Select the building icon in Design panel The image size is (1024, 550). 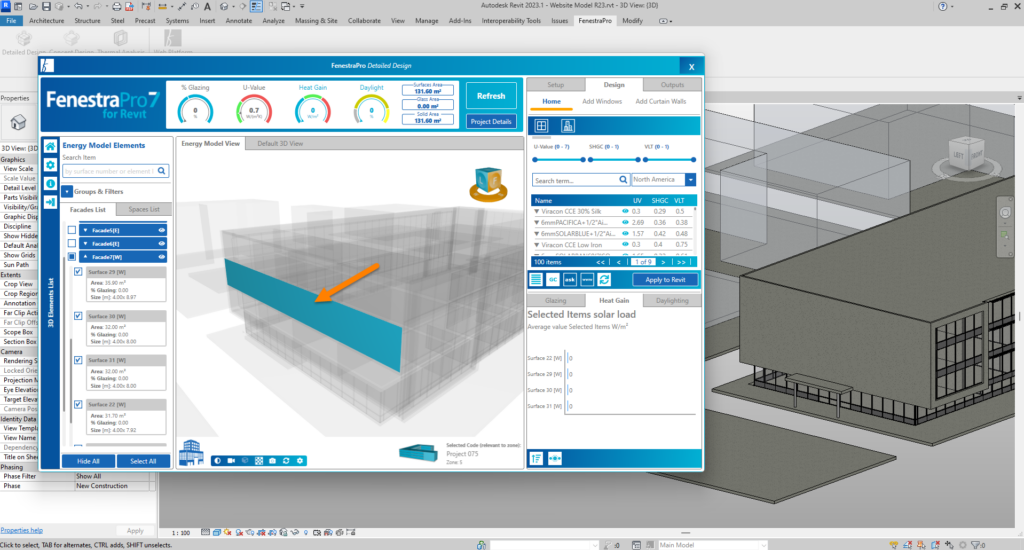tap(568, 126)
